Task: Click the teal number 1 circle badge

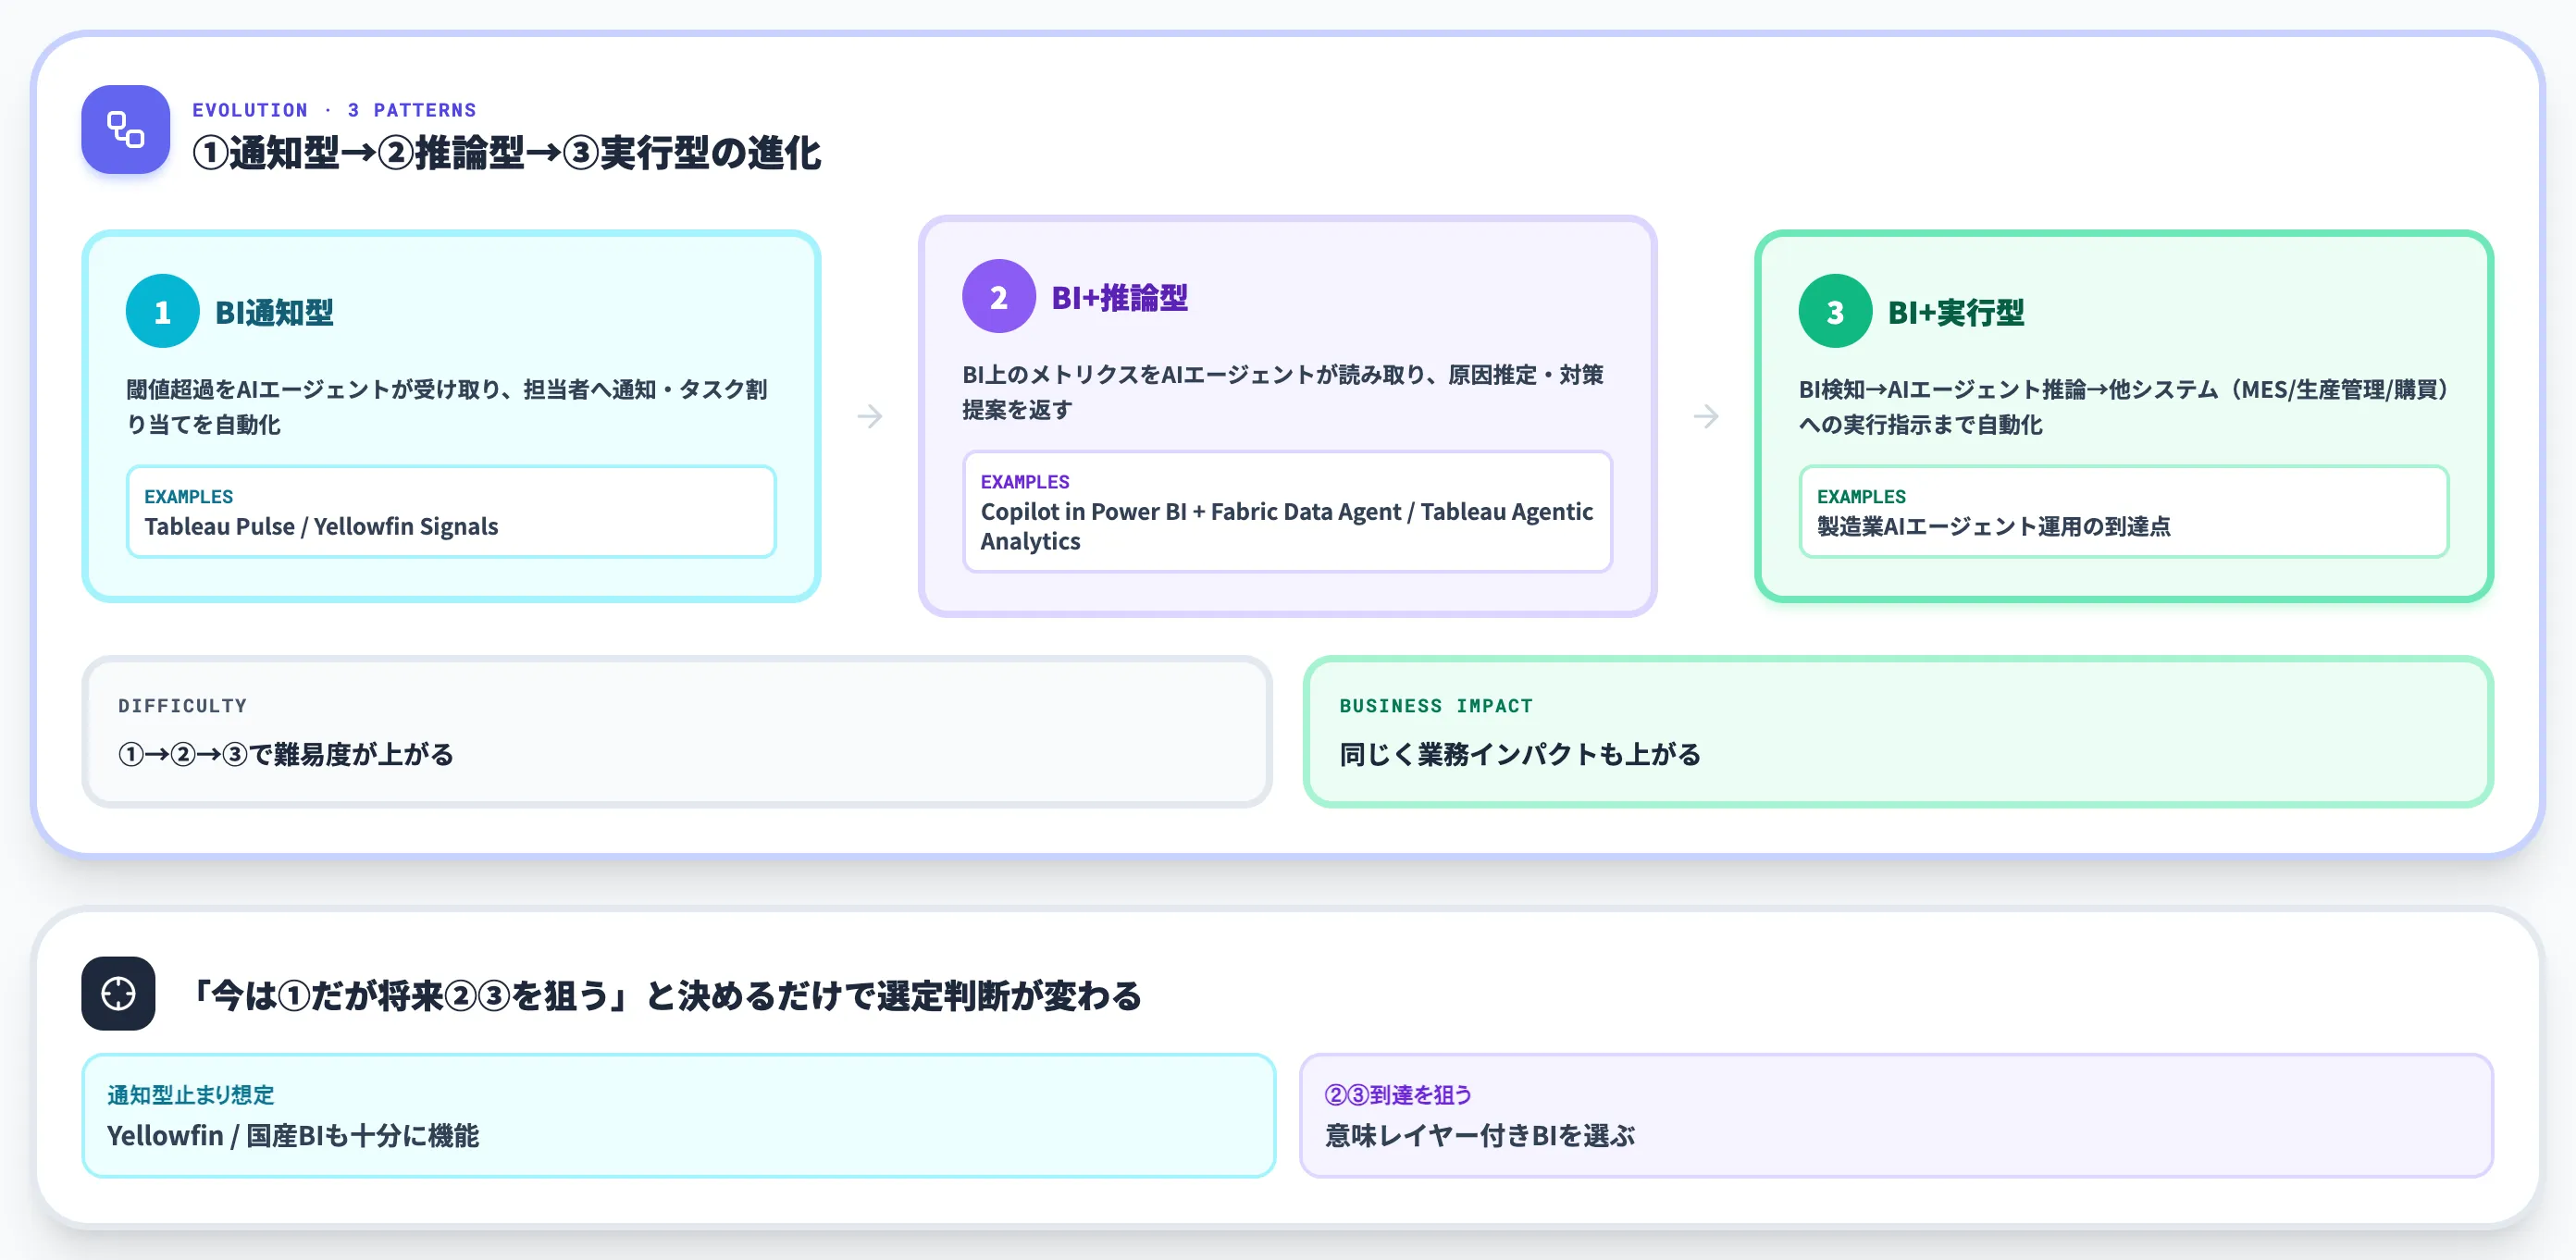Action: coord(162,311)
